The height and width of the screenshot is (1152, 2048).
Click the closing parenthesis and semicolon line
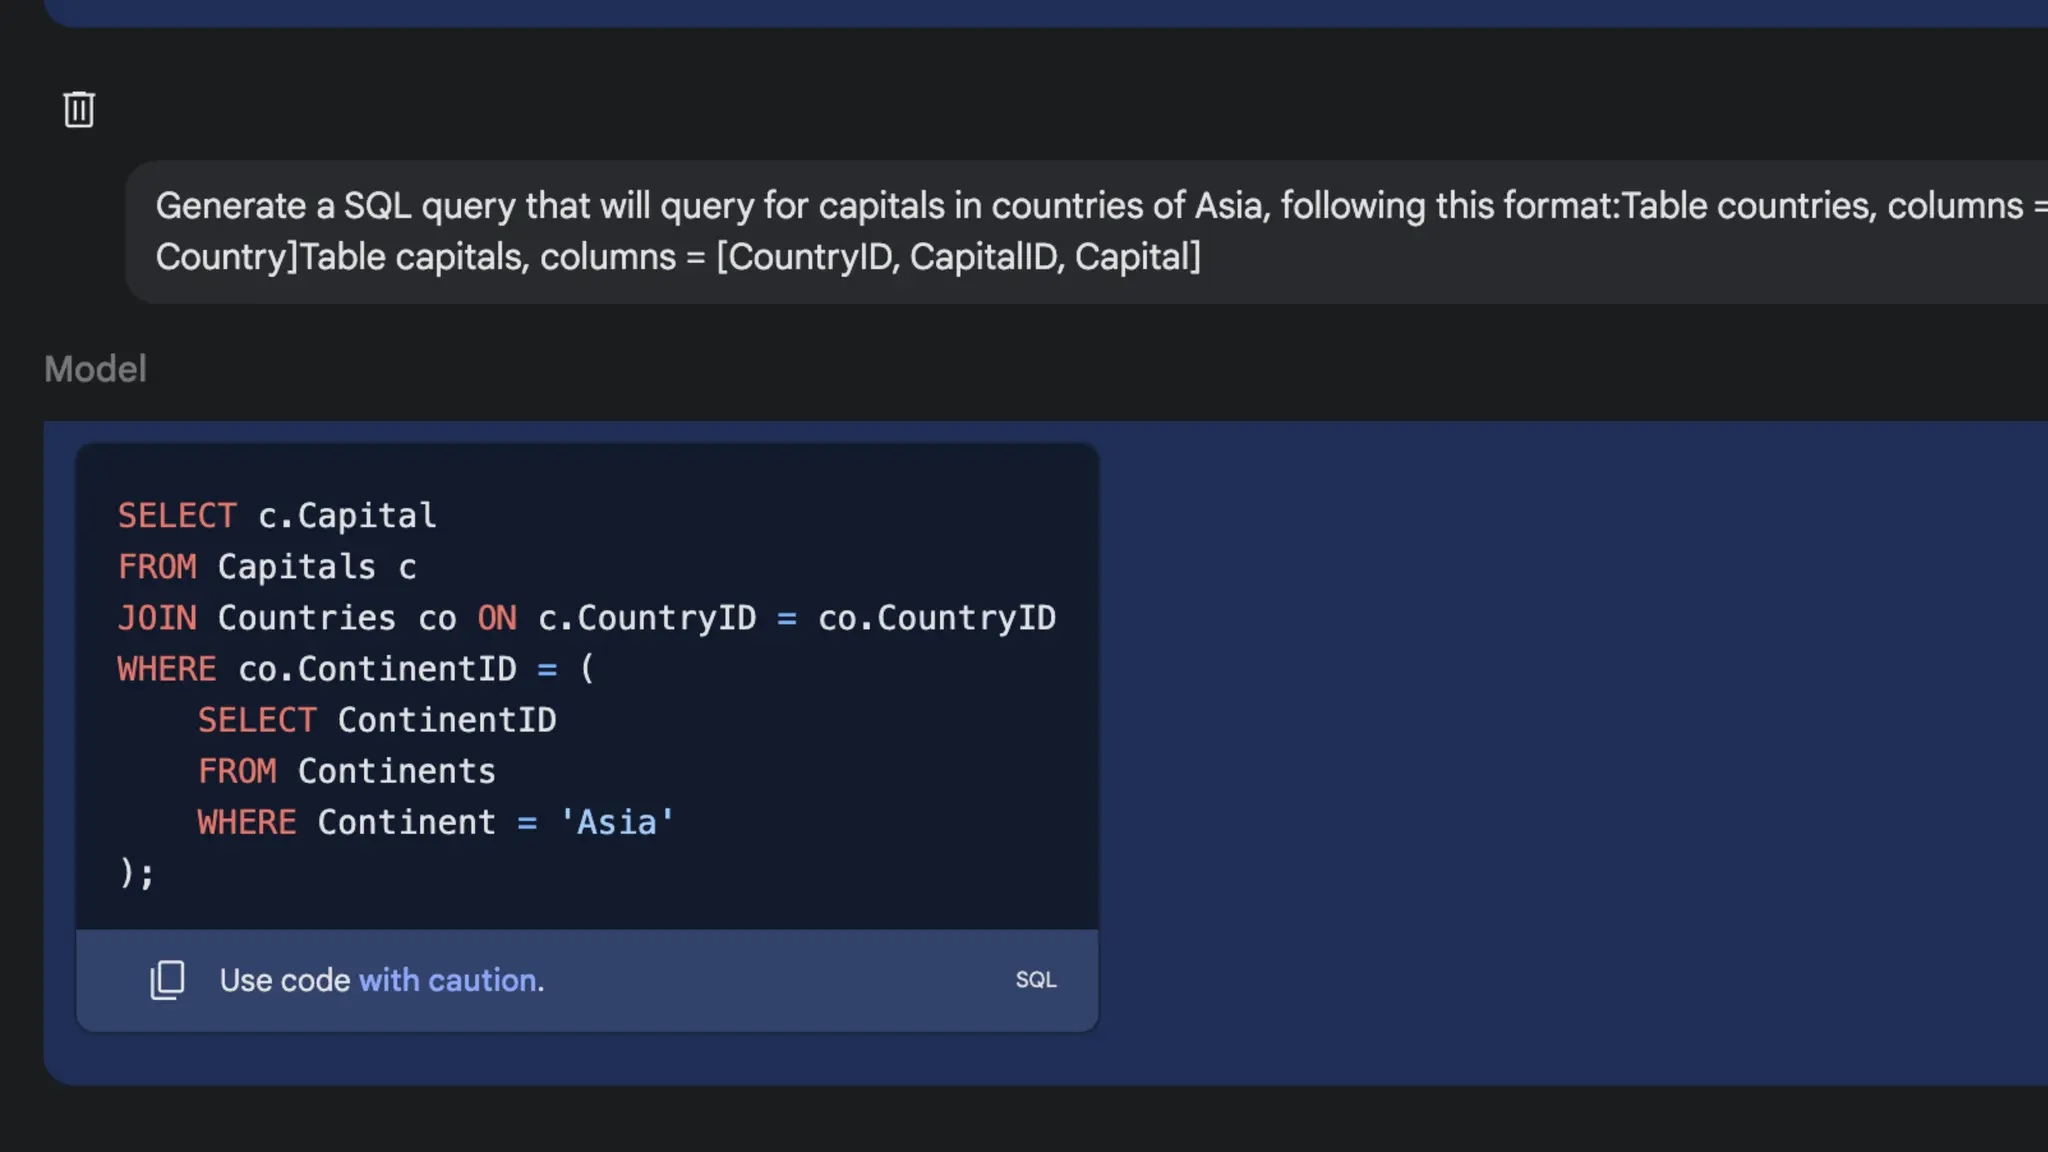136,873
